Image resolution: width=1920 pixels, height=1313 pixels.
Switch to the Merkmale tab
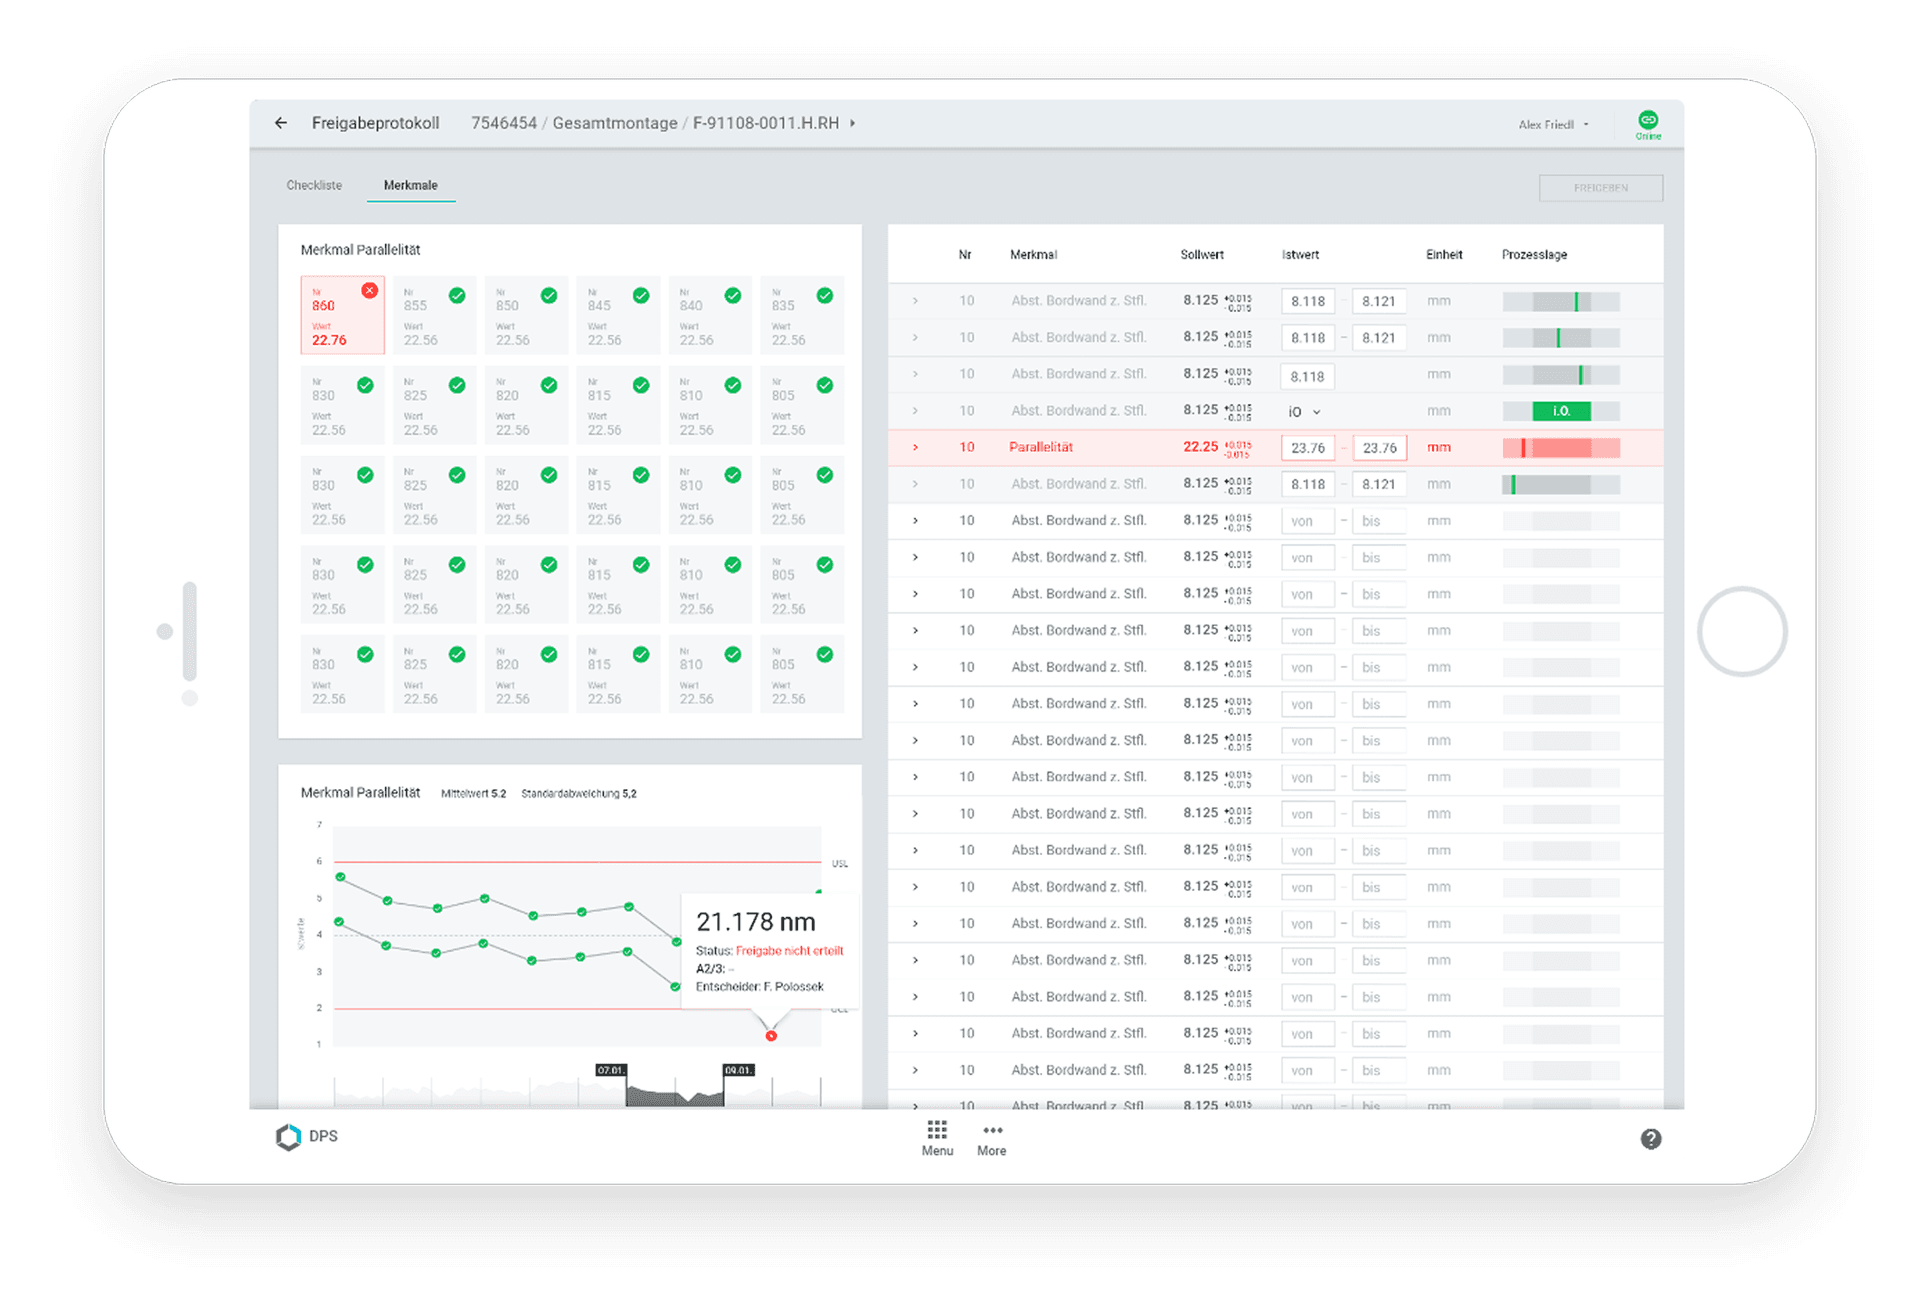coord(410,185)
